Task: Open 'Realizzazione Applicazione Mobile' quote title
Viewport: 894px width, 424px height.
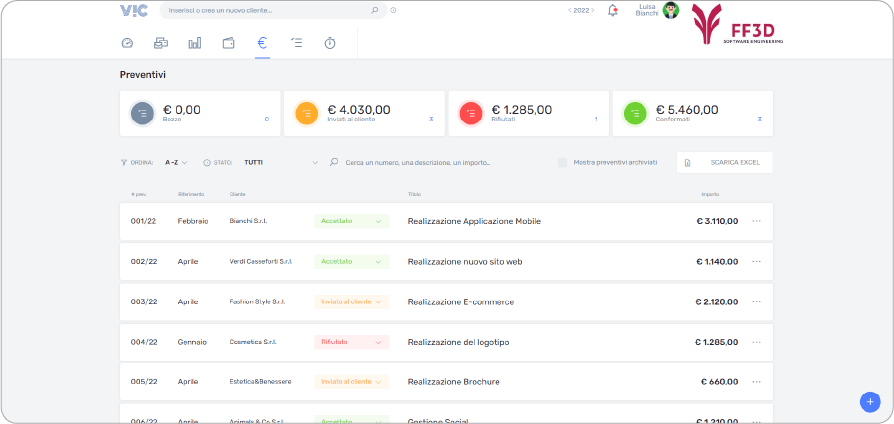Action: 474,221
